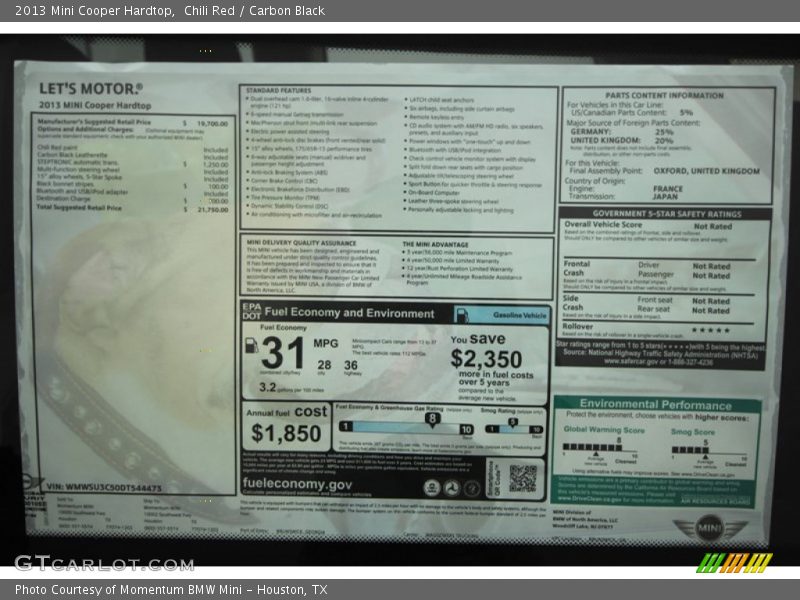800x600 pixels.
Task: Click 'Fuel Economy and Environment' title
Action: tap(349, 313)
